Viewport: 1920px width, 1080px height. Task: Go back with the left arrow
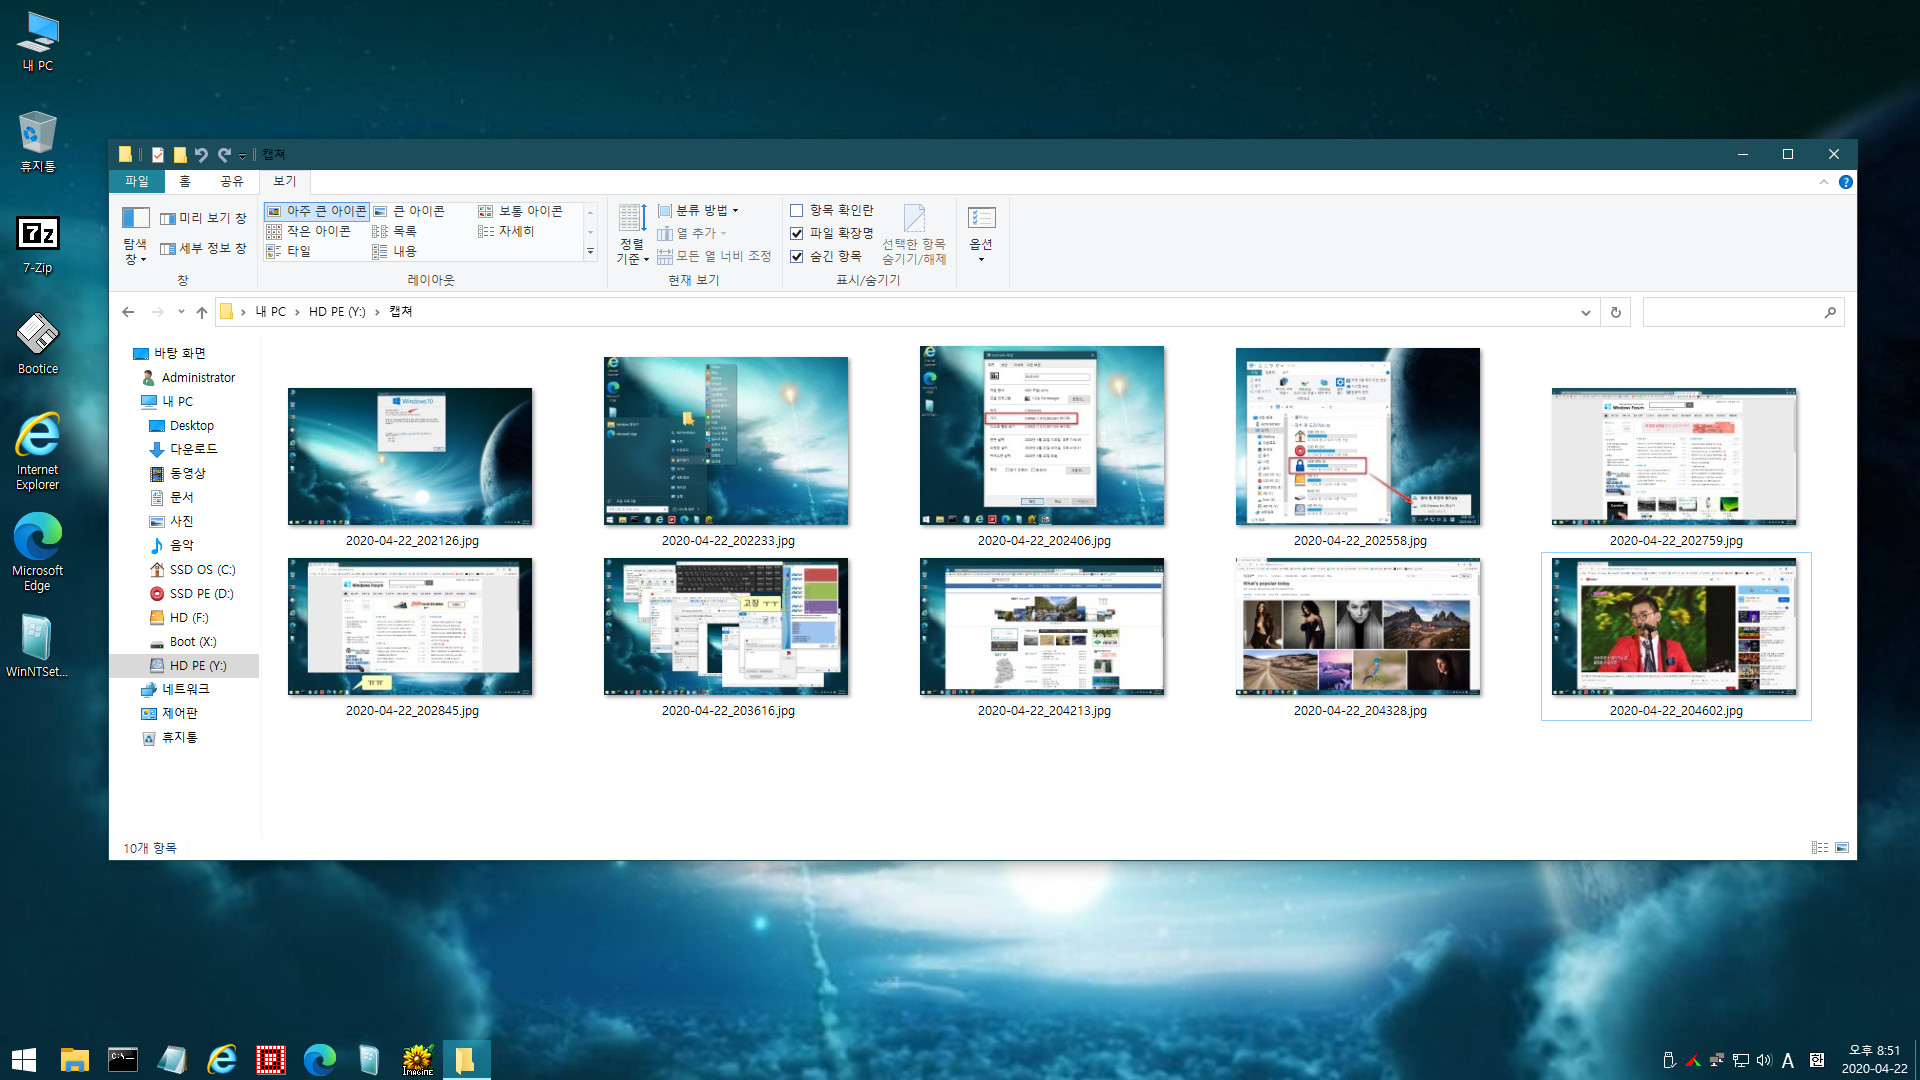click(x=128, y=312)
